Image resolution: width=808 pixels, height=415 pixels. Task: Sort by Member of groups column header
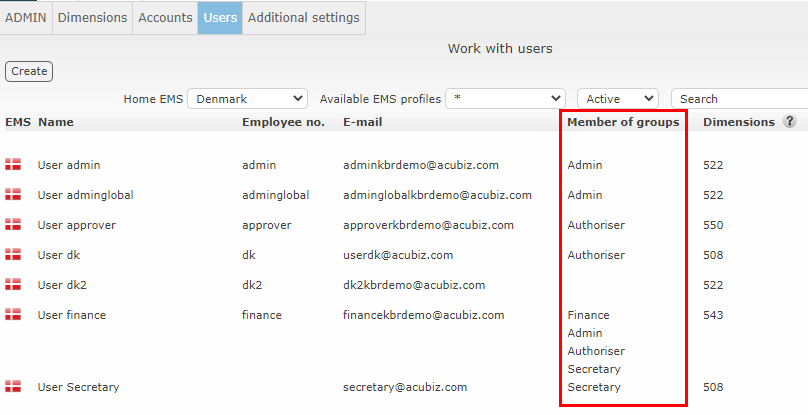click(623, 122)
